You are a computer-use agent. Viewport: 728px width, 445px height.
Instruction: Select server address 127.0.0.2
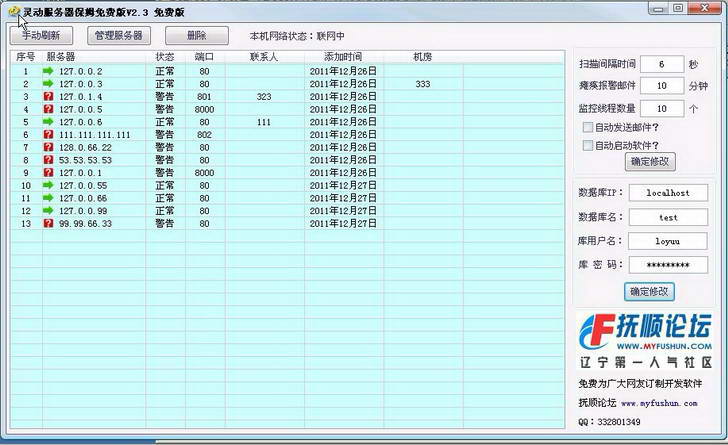81,71
